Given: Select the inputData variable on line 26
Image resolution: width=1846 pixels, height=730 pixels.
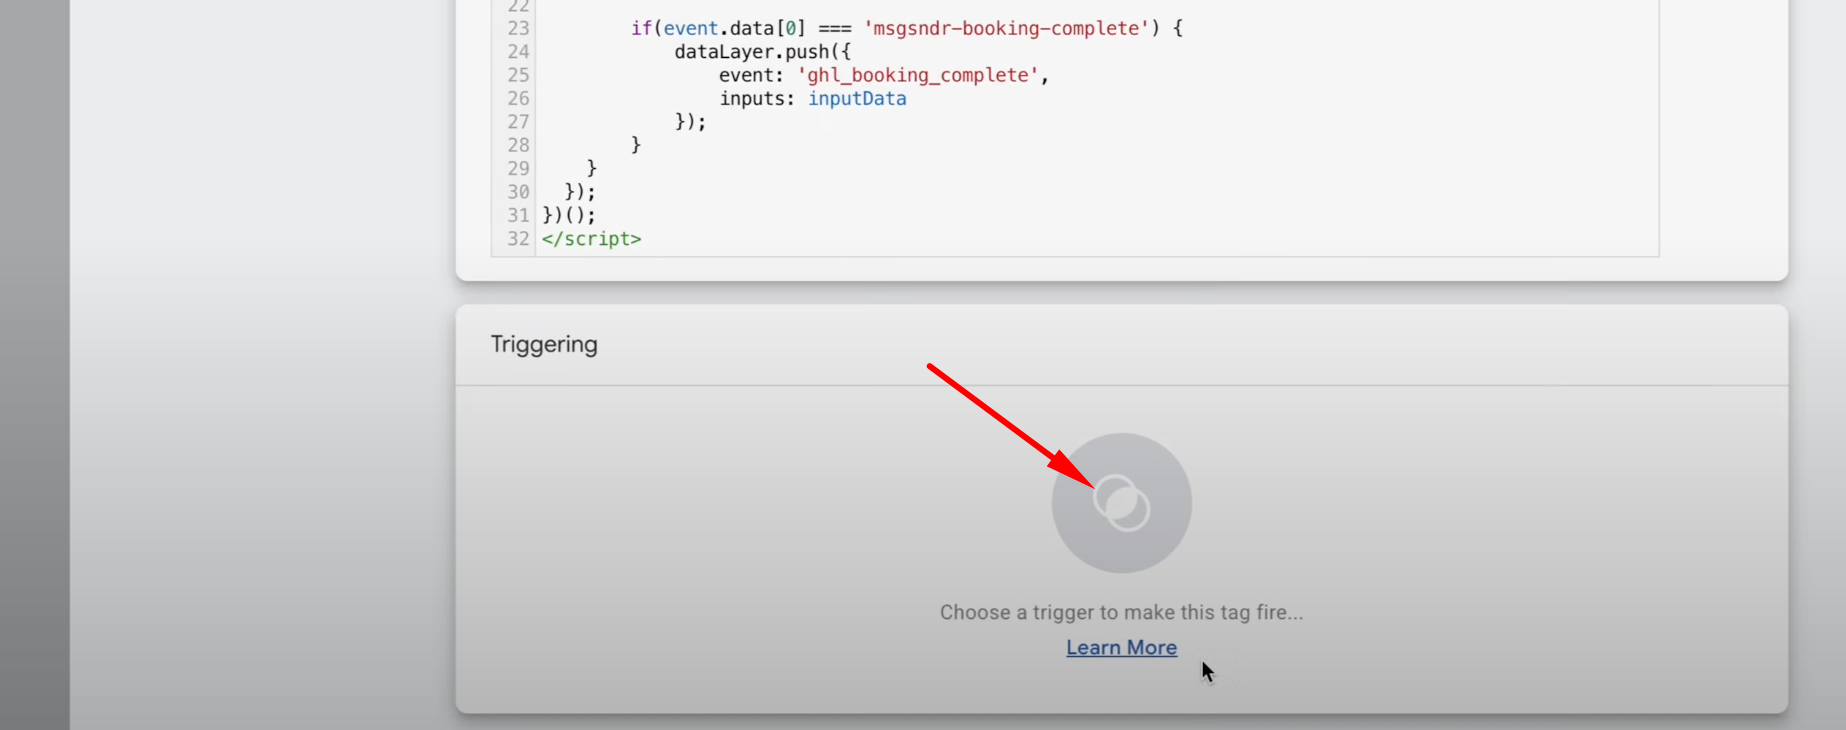Looking at the screenshot, I should [x=857, y=99].
